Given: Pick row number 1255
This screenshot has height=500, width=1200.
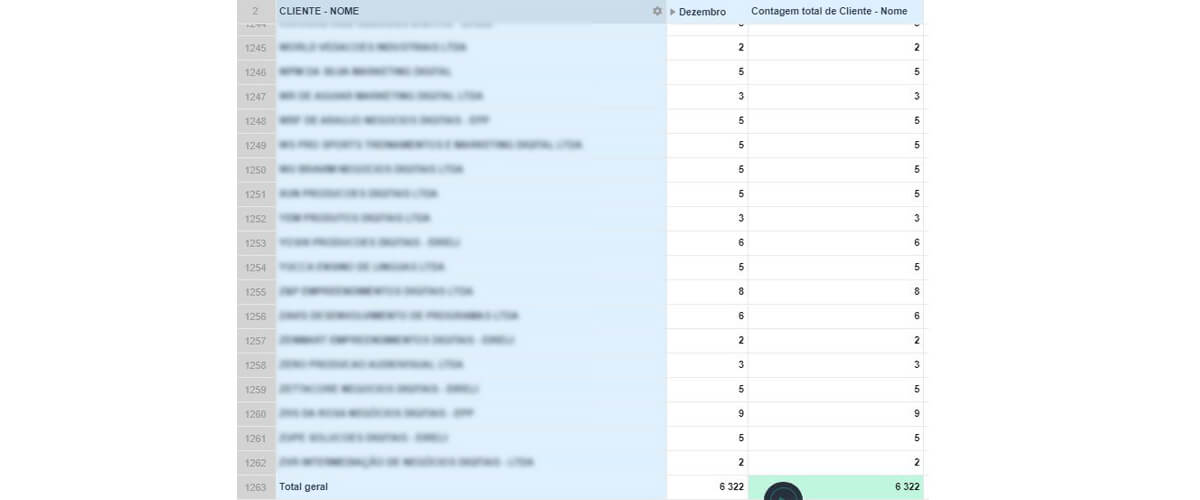Looking at the screenshot, I should (x=256, y=292).
